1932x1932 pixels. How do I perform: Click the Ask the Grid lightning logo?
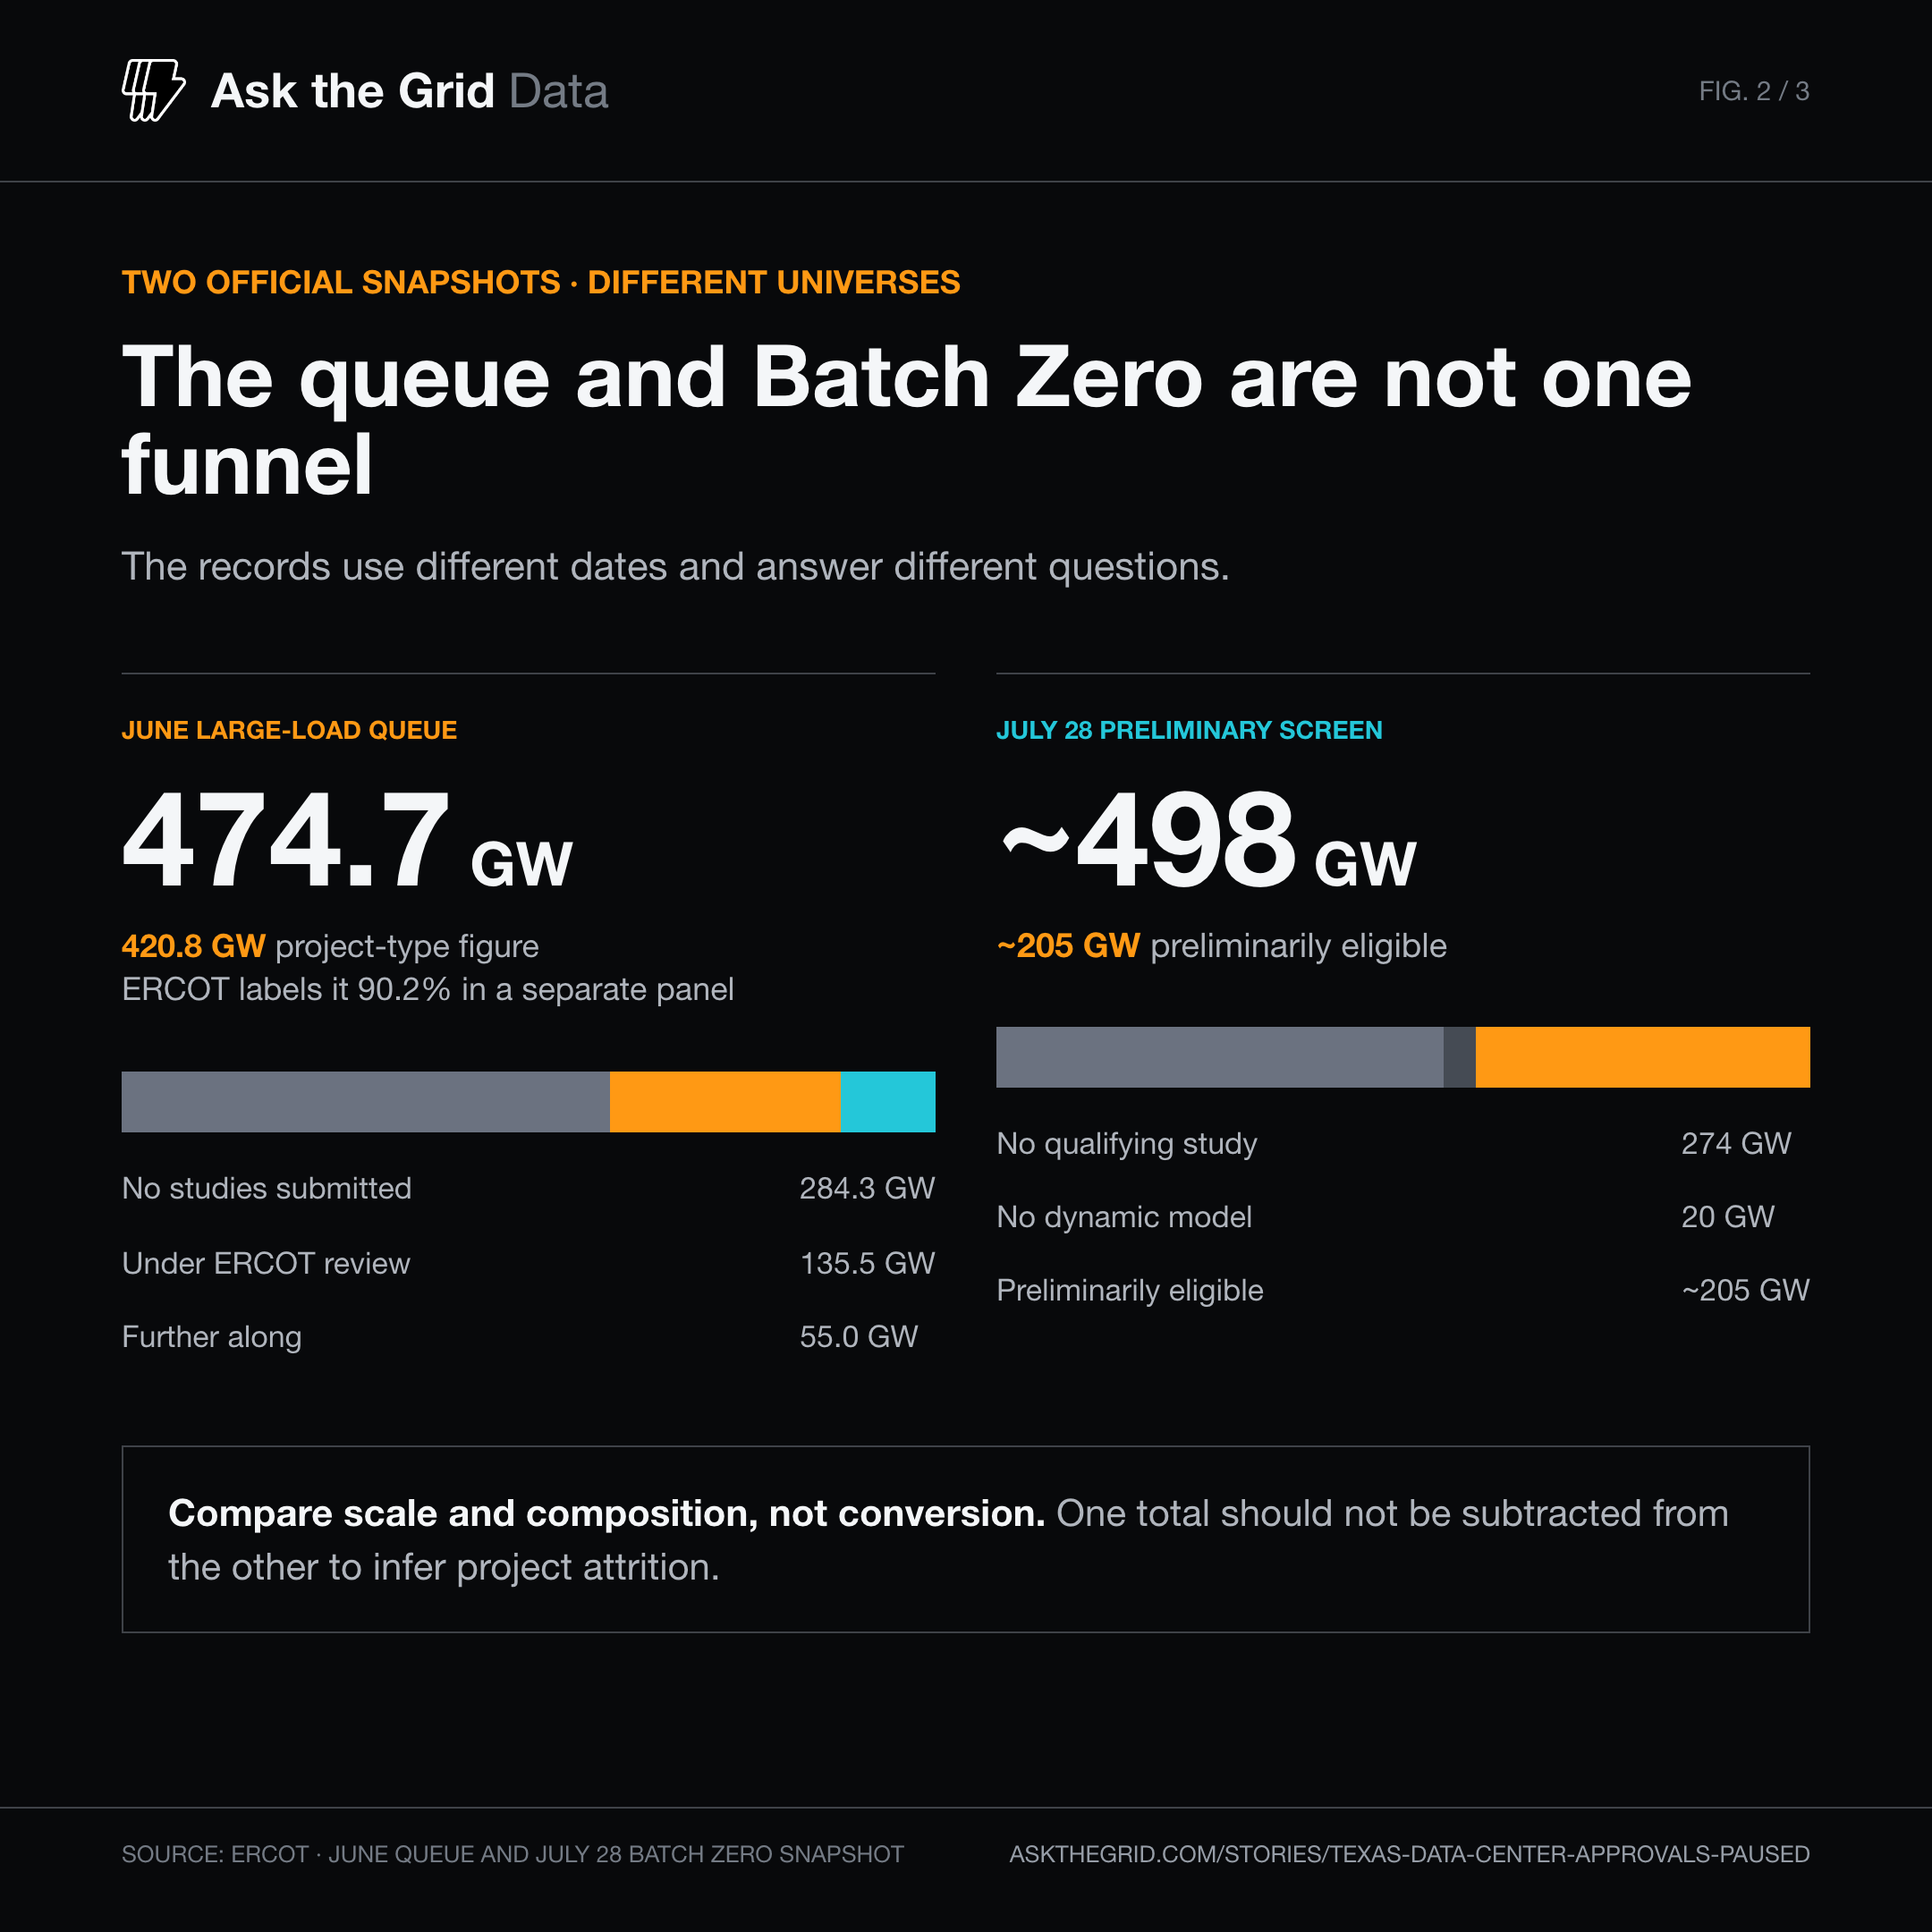click(x=153, y=90)
